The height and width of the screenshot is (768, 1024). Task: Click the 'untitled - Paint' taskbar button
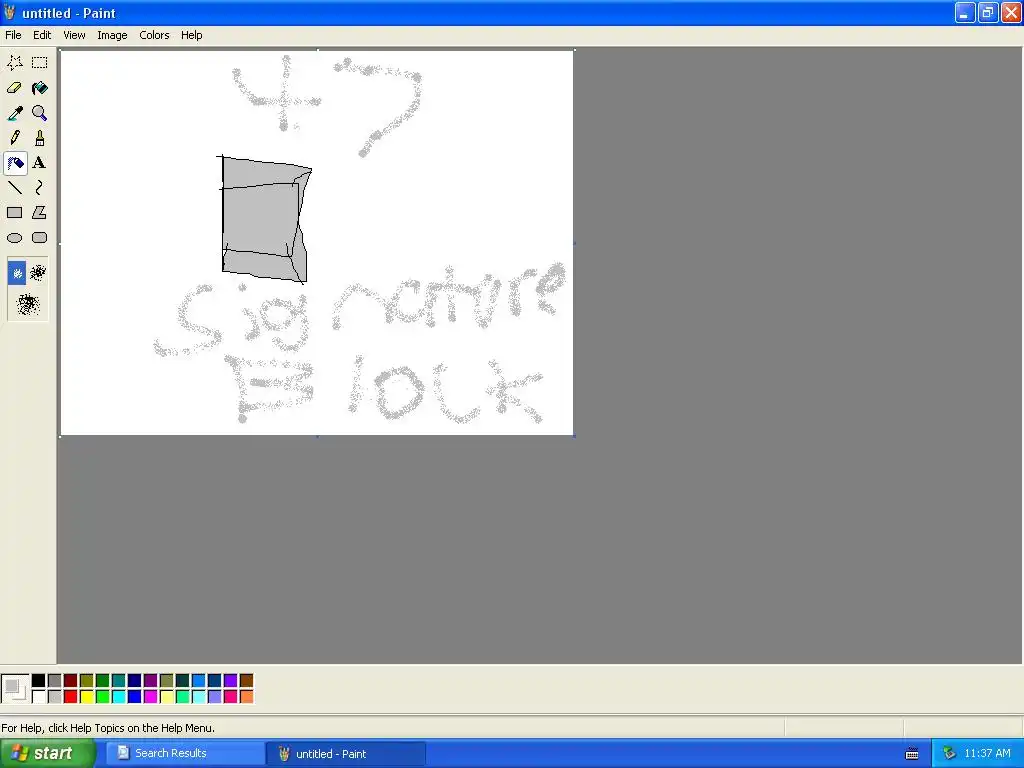tap(346, 753)
